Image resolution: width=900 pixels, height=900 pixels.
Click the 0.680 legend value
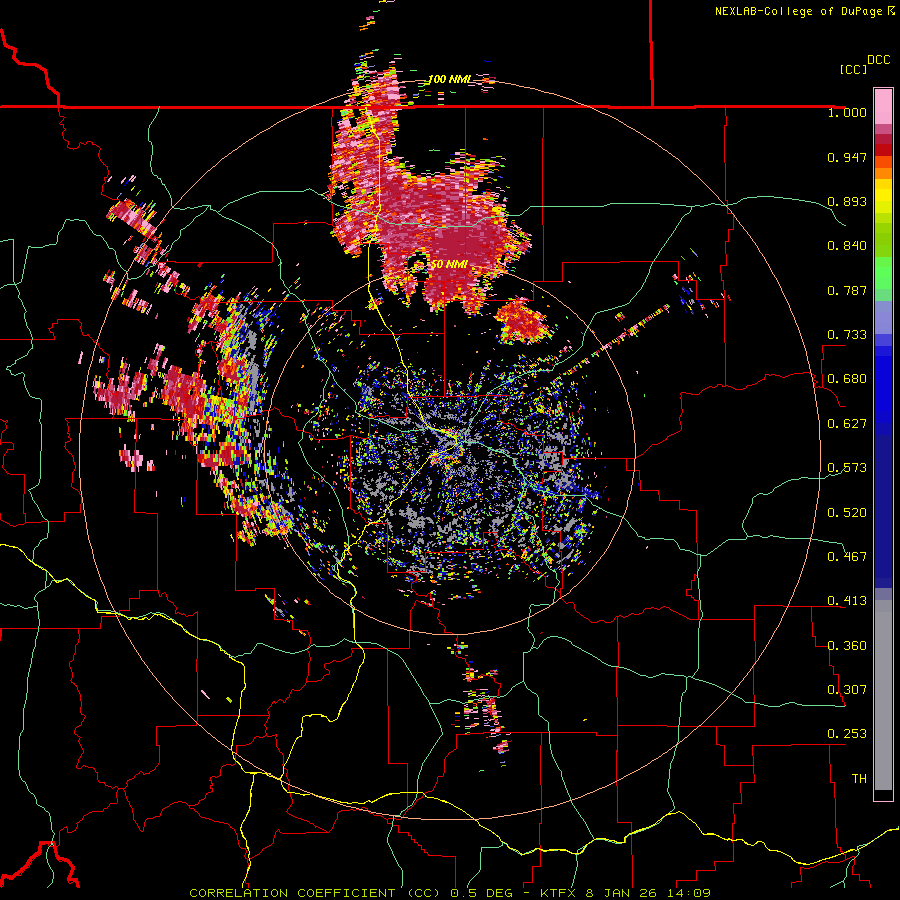847,379
